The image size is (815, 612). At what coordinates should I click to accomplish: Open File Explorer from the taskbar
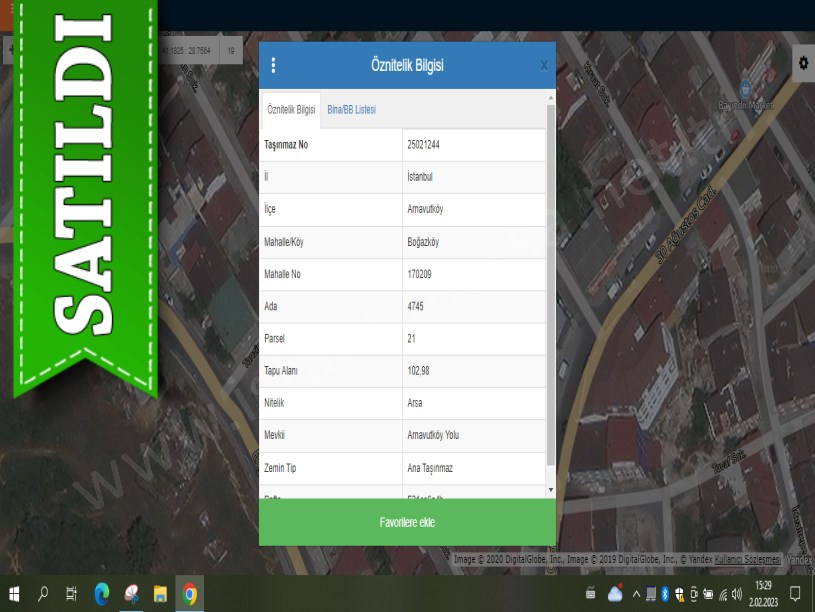coord(160,594)
